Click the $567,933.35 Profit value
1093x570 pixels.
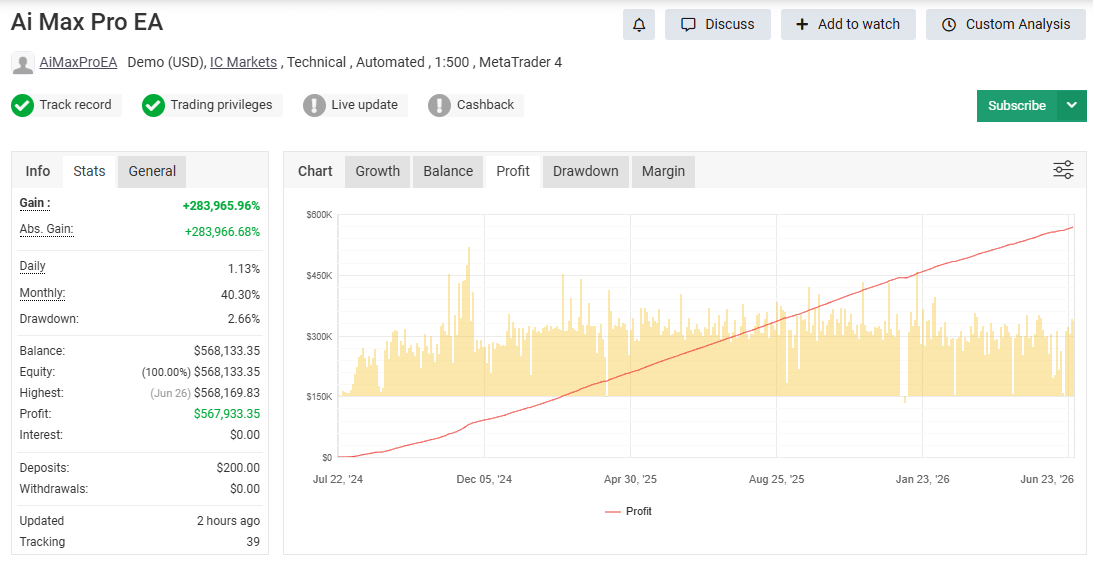(x=227, y=413)
